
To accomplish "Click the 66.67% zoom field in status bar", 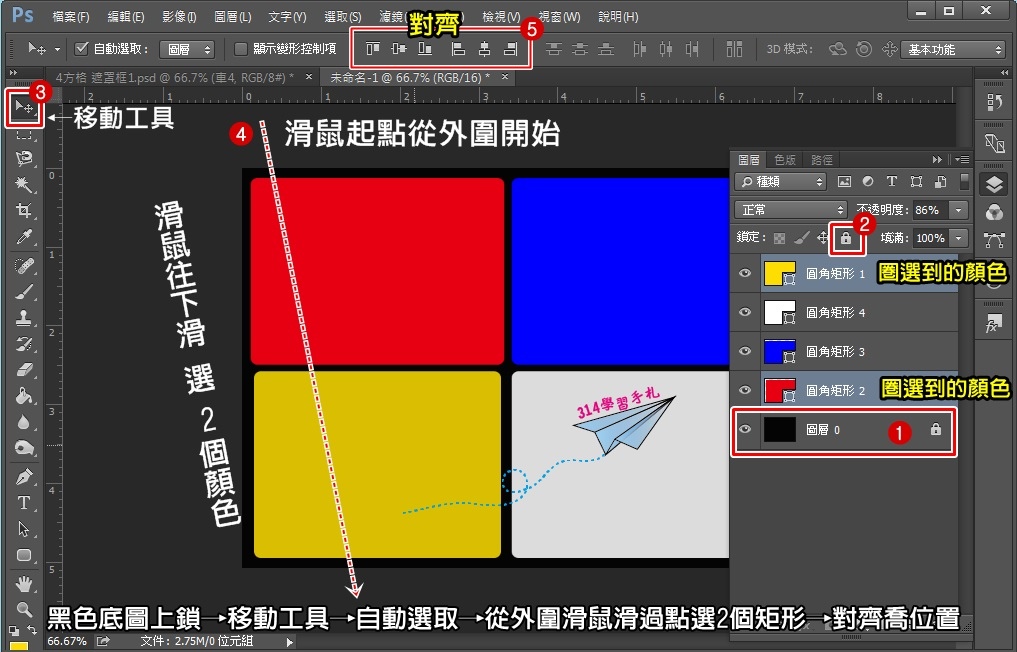I will (x=67, y=641).
